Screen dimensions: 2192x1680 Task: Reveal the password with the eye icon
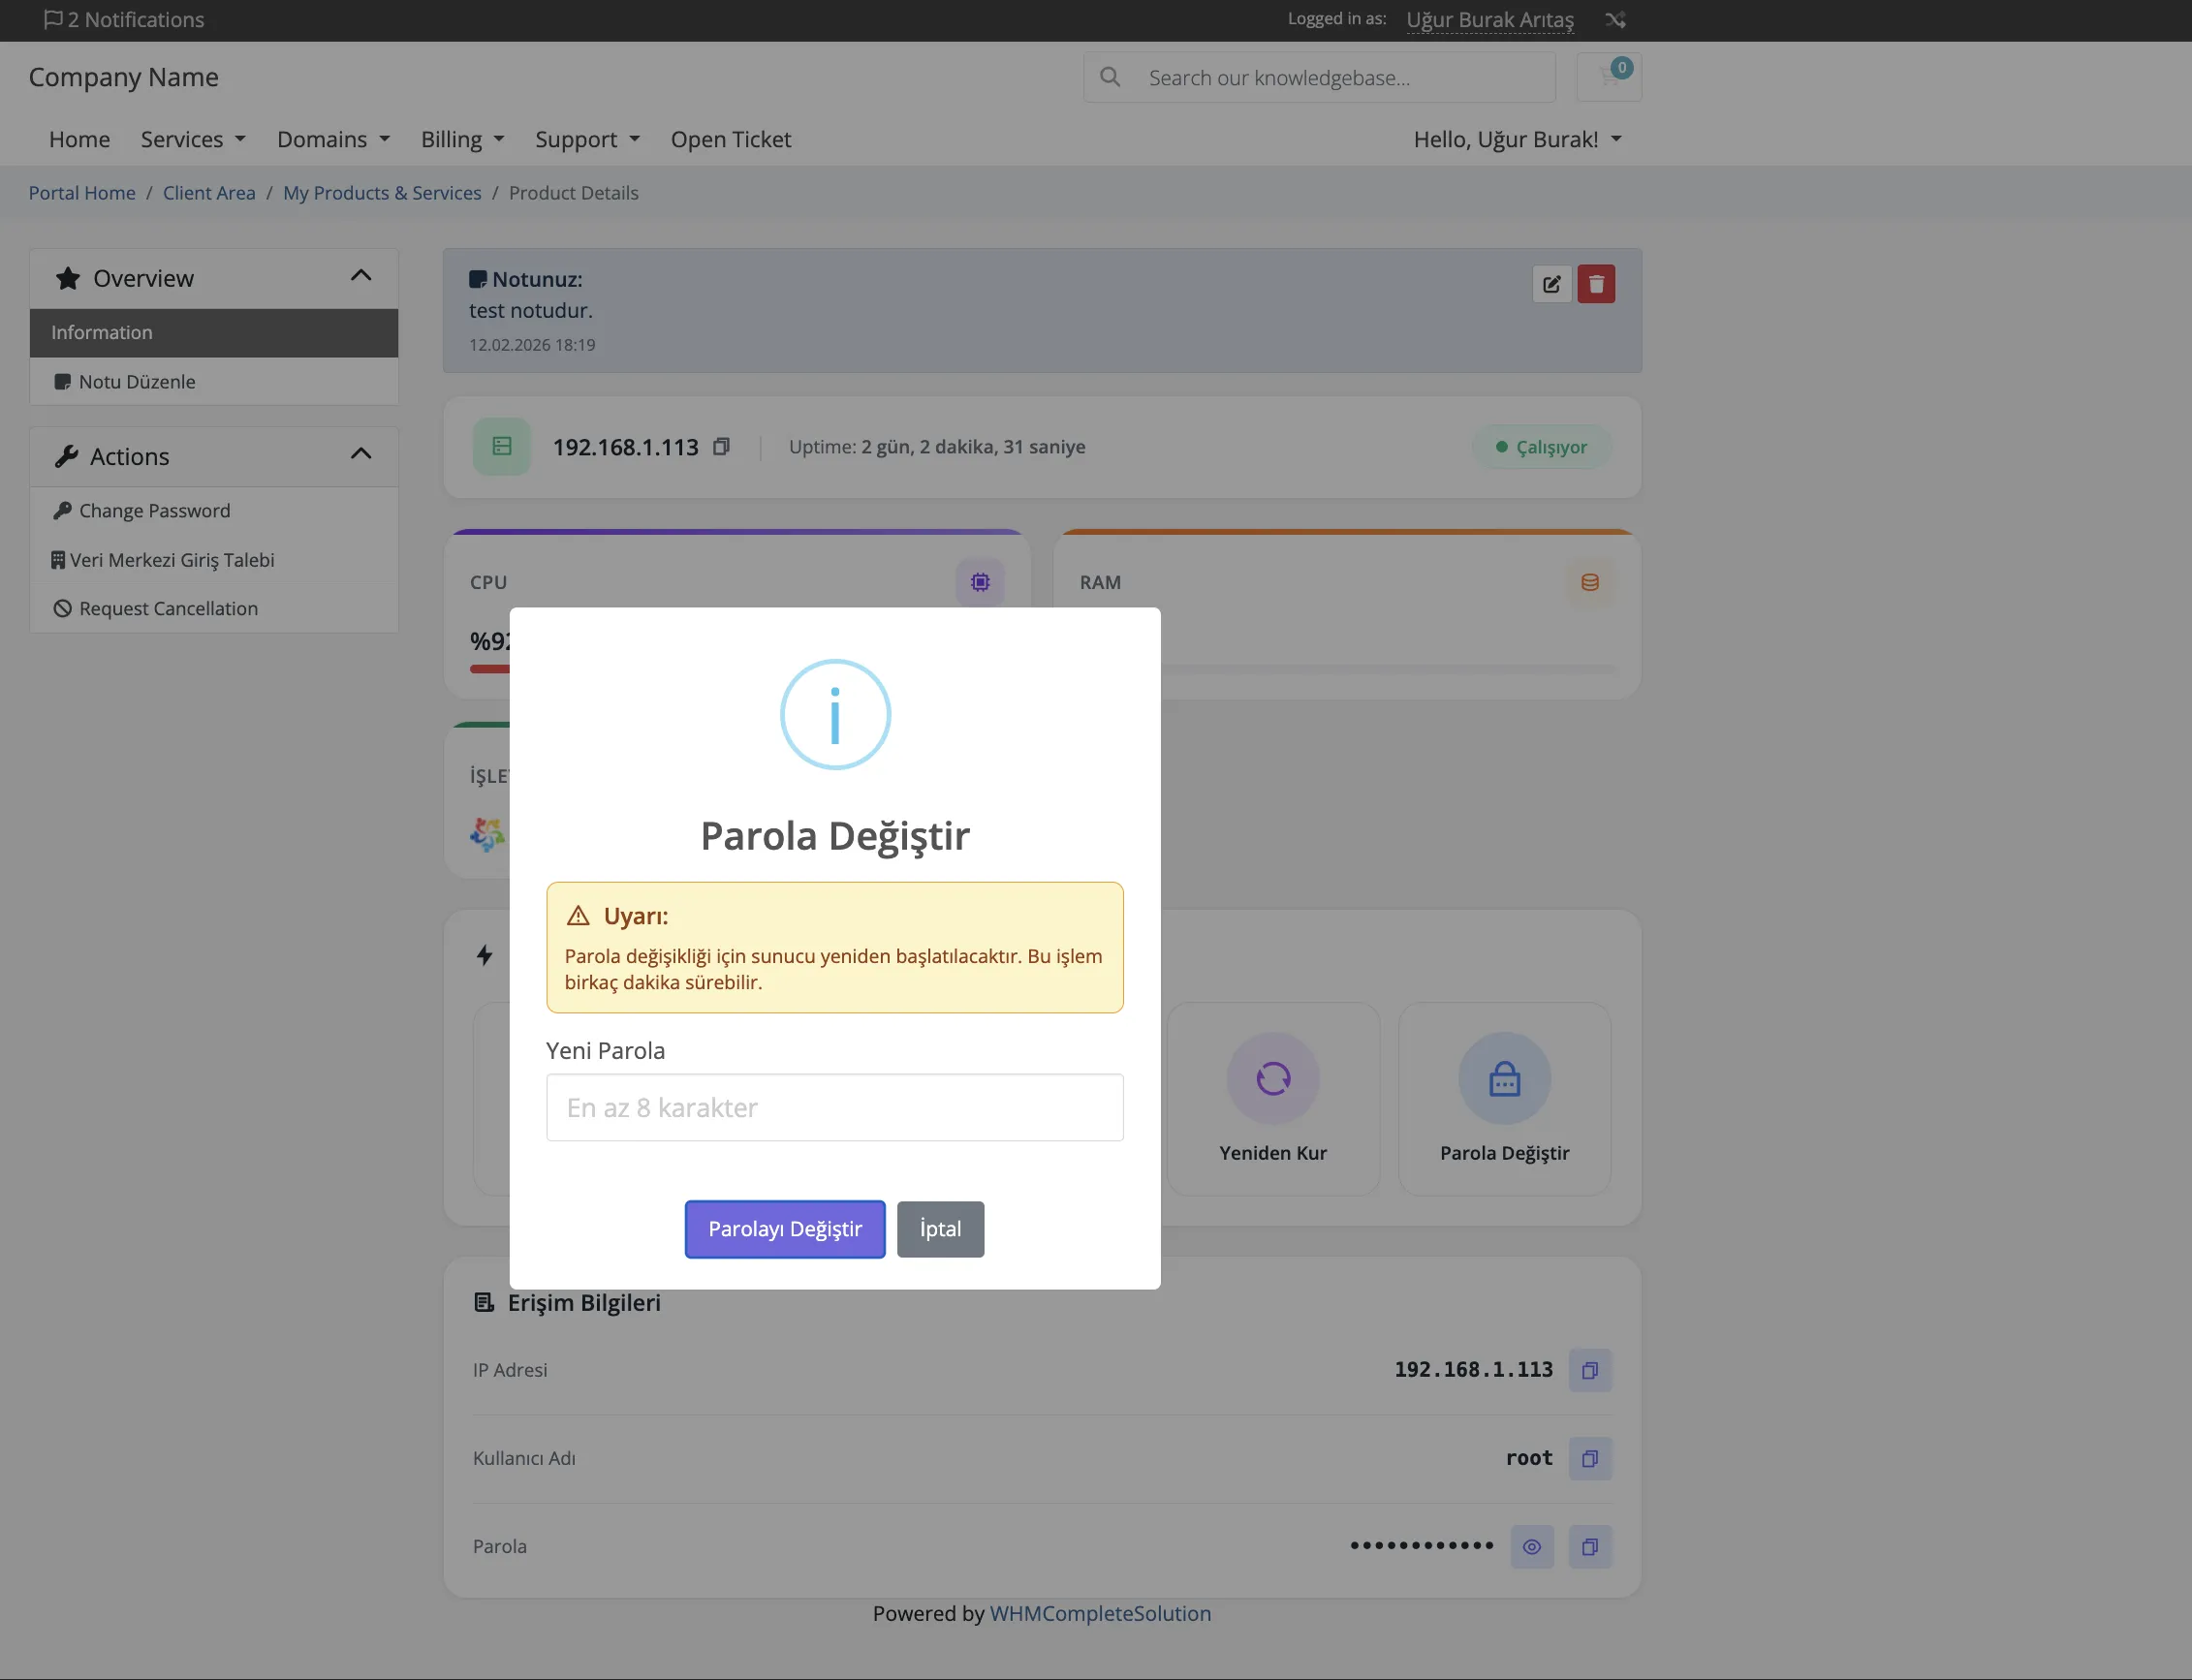[x=1532, y=1546]
